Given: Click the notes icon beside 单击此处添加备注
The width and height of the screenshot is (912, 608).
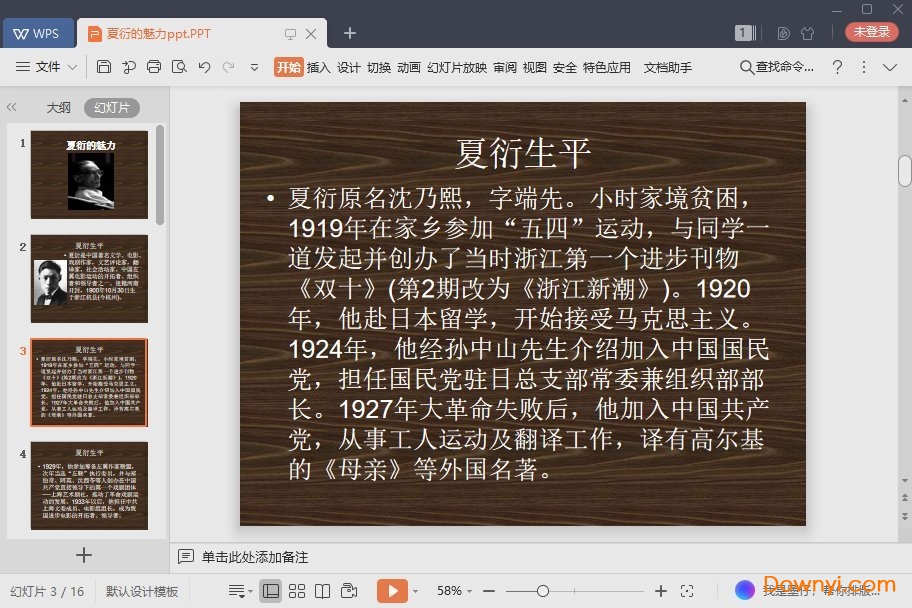Looking at the screenshot, I should pyautogui.click(x=186, y=557).
